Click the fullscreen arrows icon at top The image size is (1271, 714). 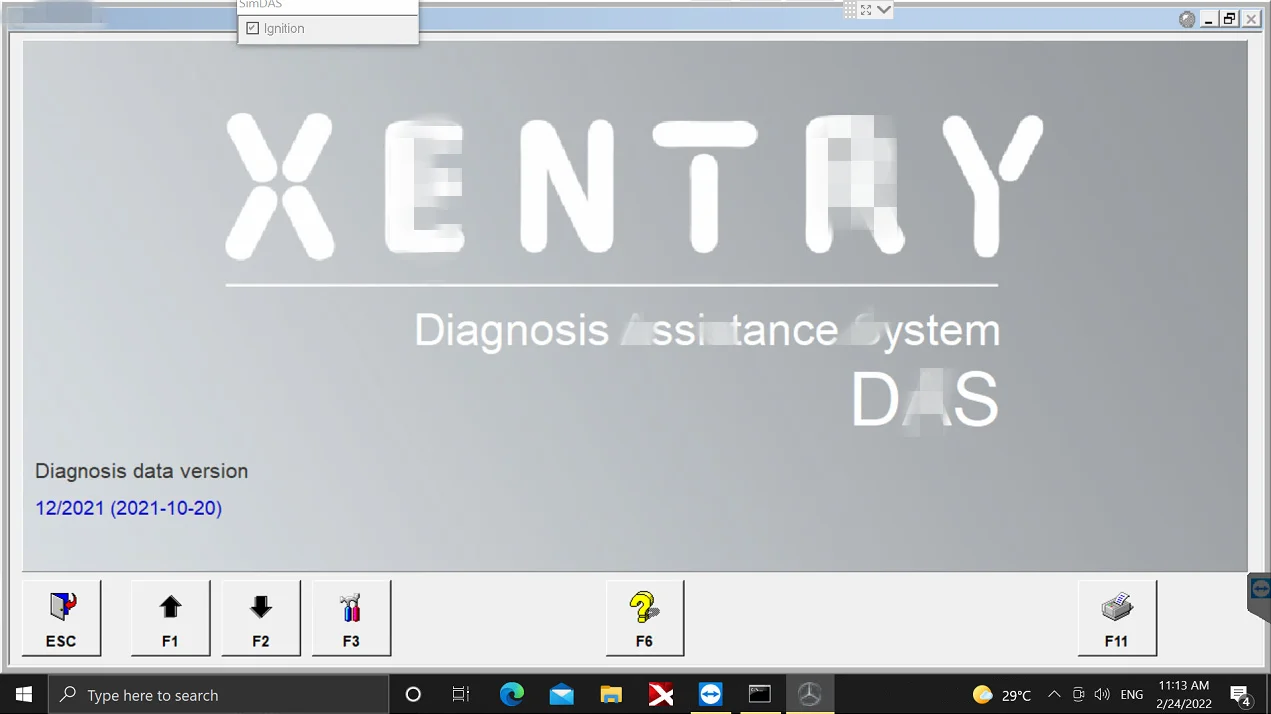point(866,10)
